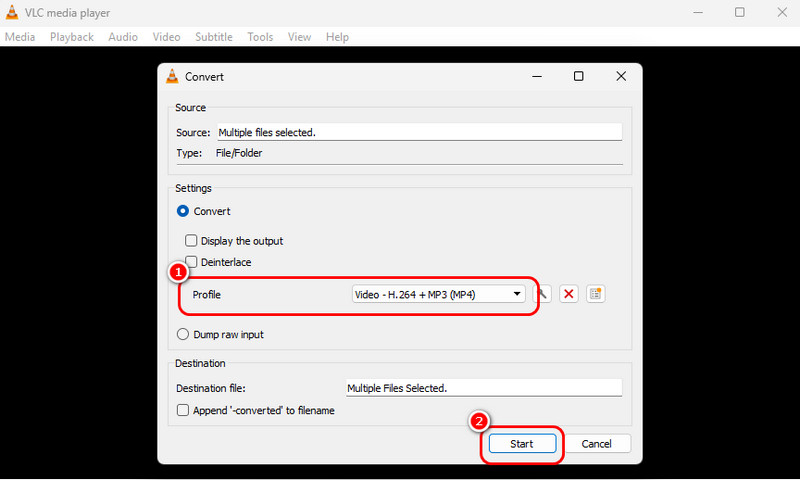Tick the Deinterlace checkbox
800x480 pixels.
pos(191,262)
